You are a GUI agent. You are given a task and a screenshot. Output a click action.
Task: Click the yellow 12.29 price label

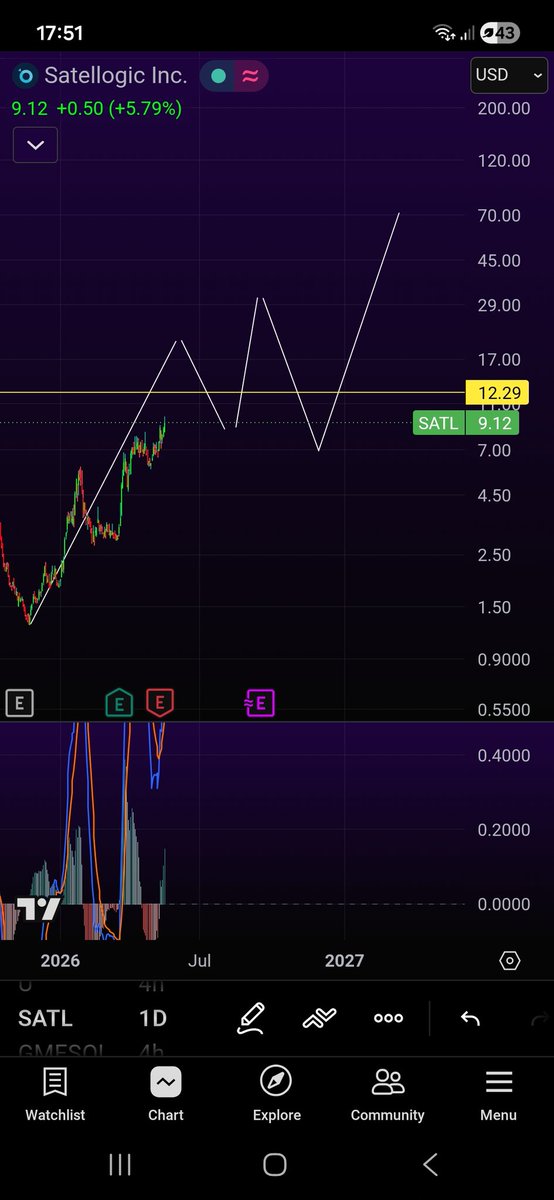click(x=497, y=393)
